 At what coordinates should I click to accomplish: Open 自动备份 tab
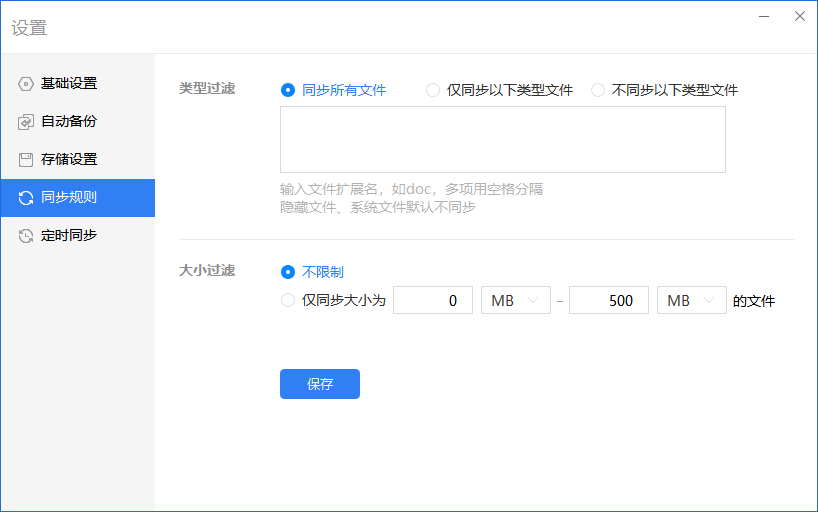[78, 122]
